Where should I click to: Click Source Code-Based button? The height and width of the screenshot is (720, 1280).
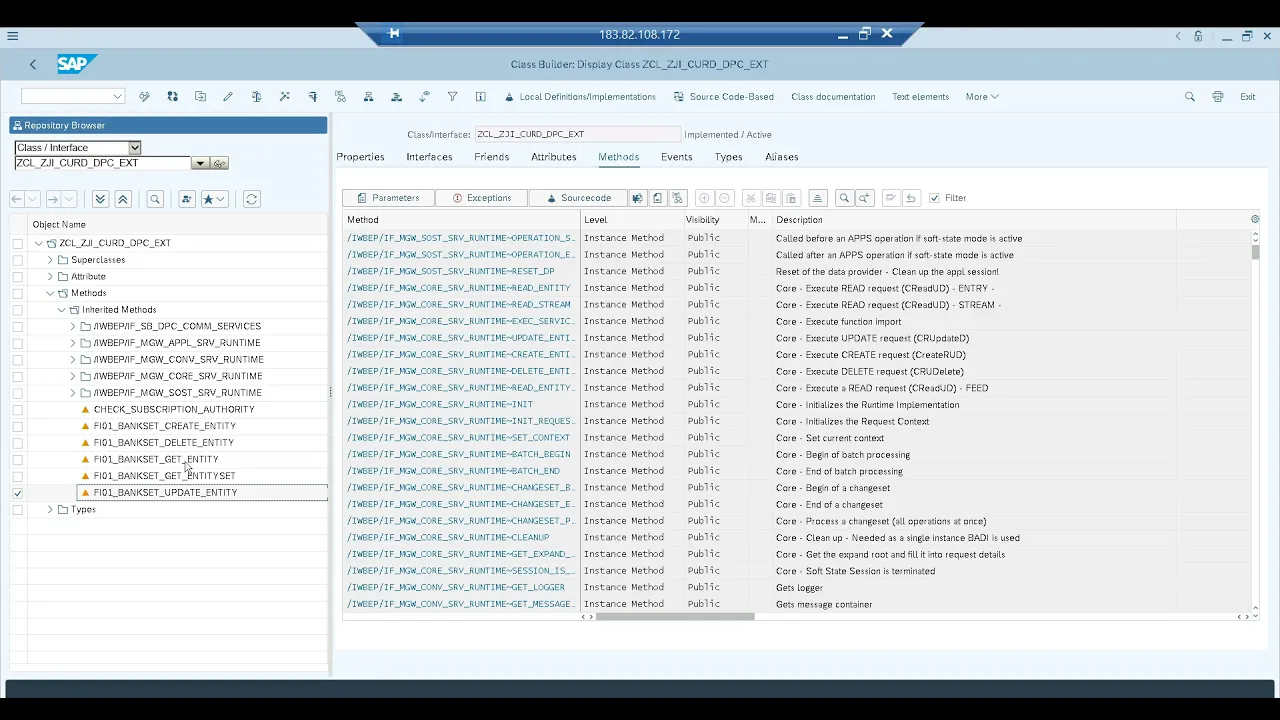724,97
